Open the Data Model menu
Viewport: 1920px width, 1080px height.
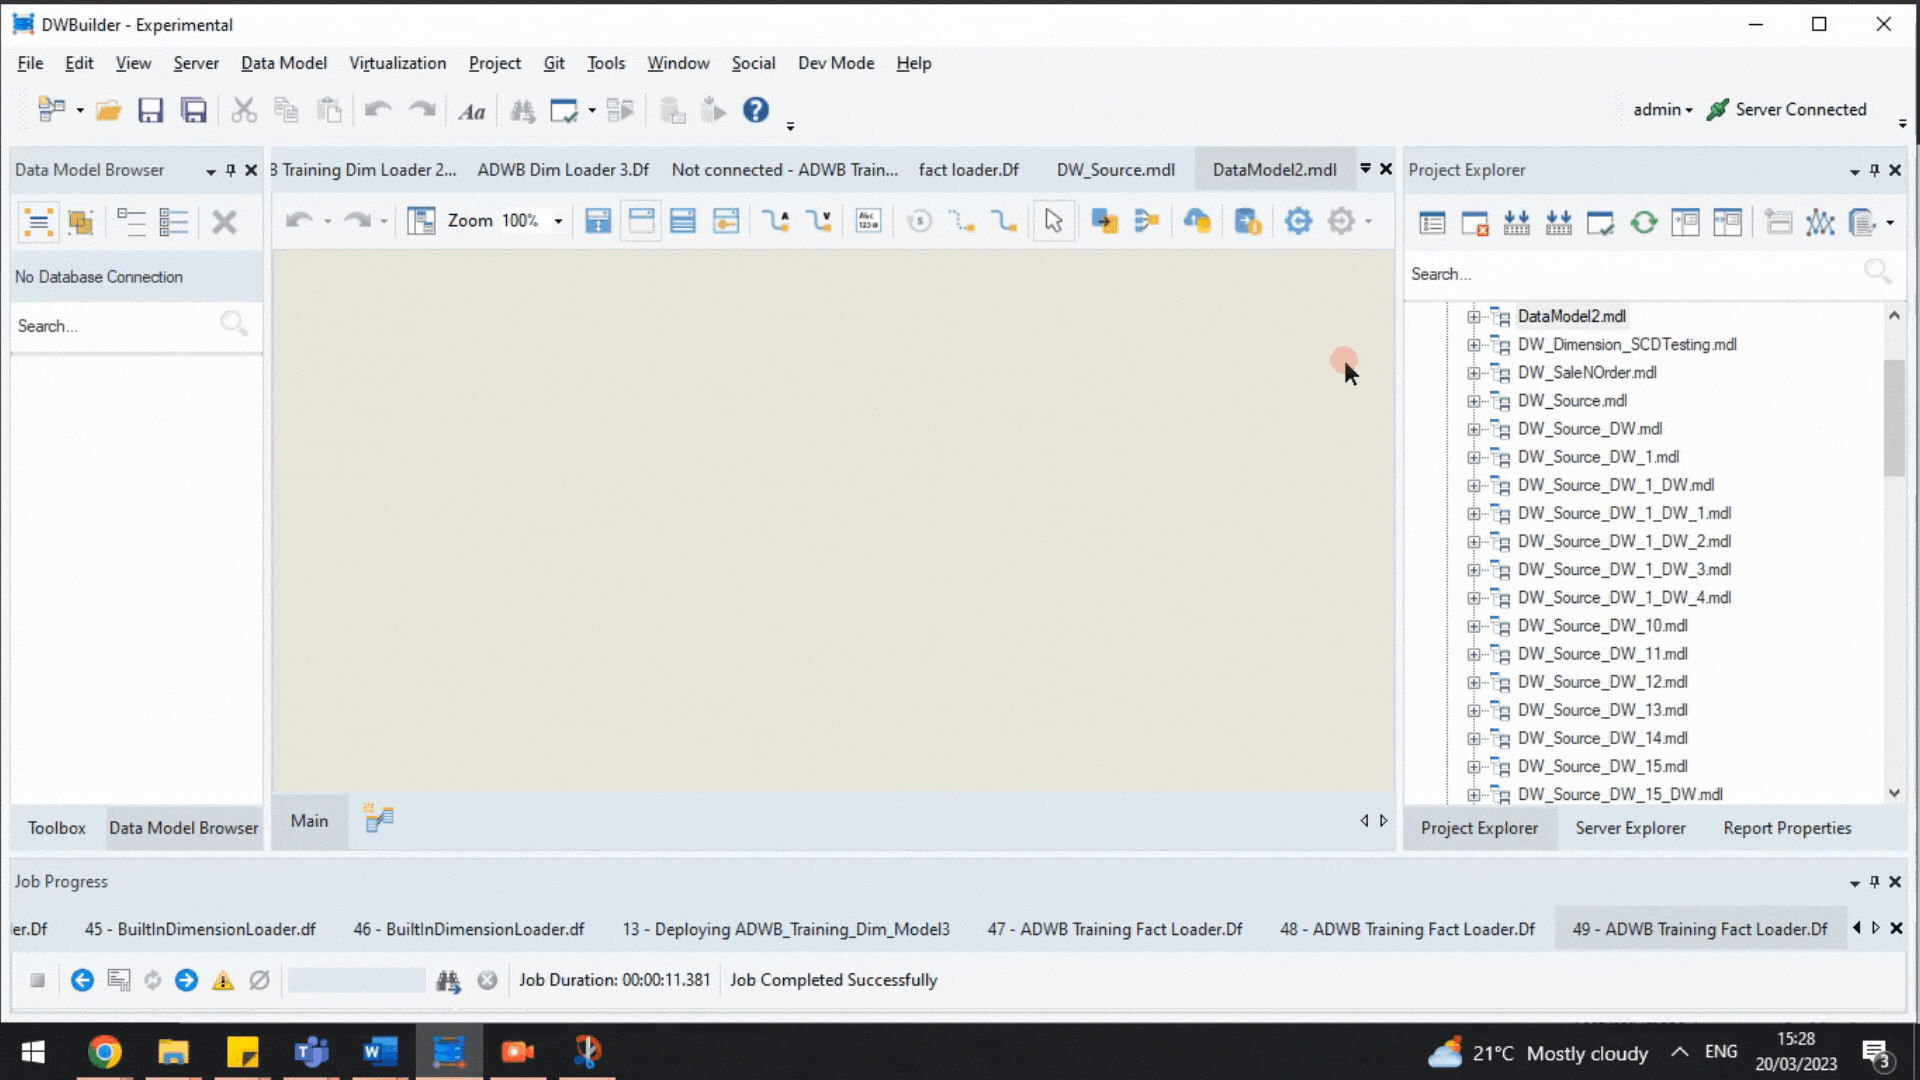283,63
